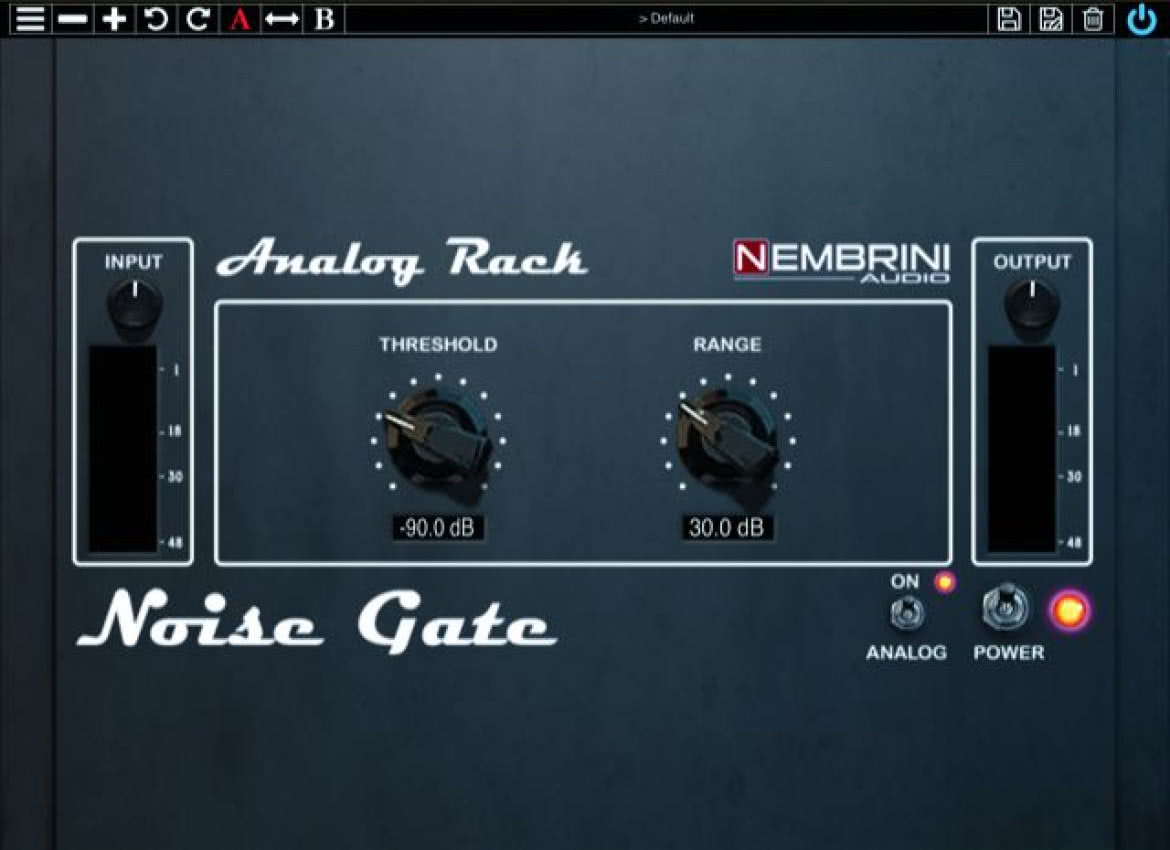The image size is (1170, 850).
Task: Click the minus zoom-out icon
Action: pos(72,19)
